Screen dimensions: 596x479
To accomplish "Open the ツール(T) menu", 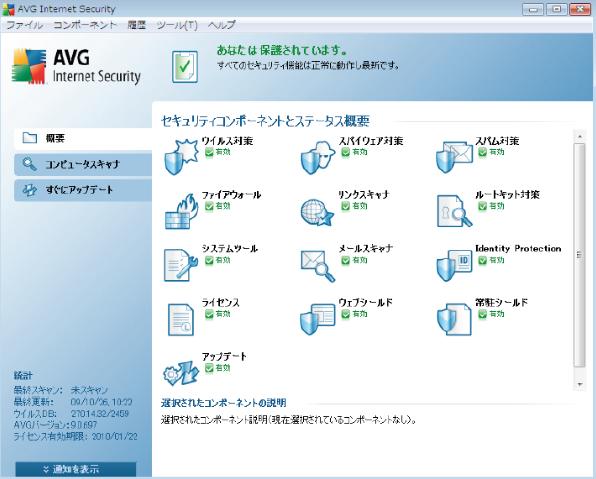I will [x=177, y=25].
